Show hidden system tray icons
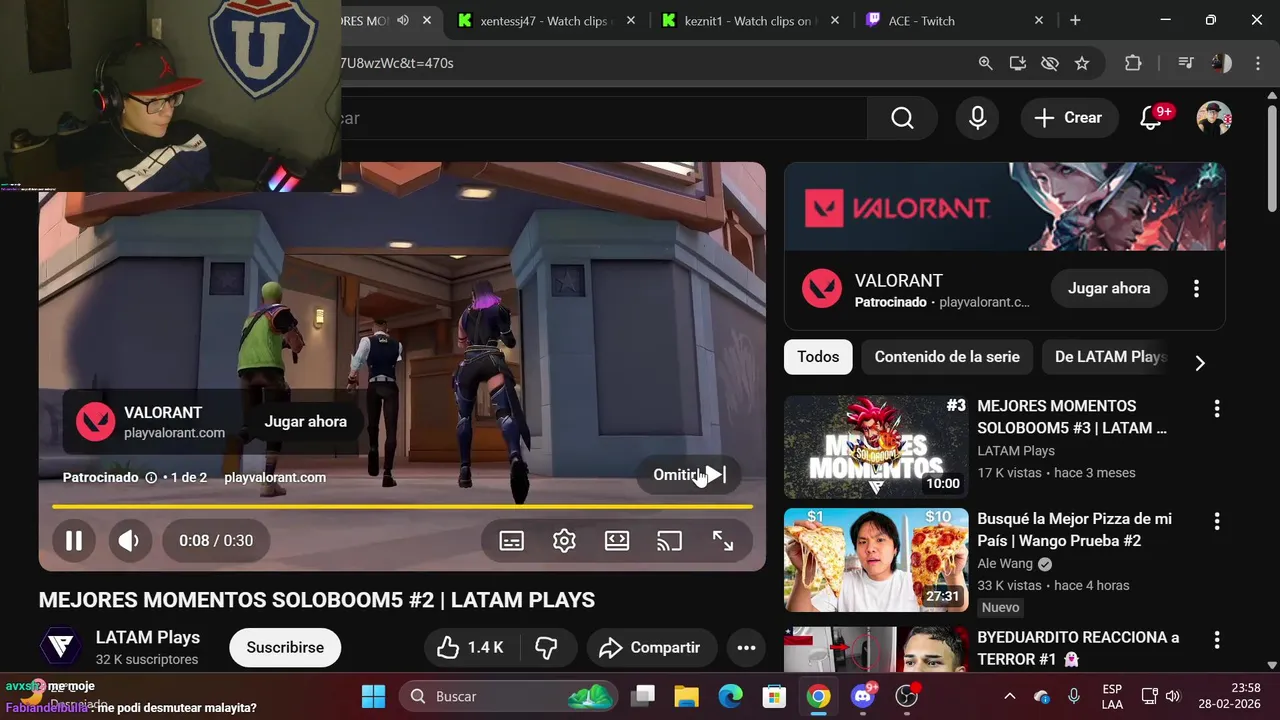Viewport: 1280px width, 720px height. [x=1009, y=696]
